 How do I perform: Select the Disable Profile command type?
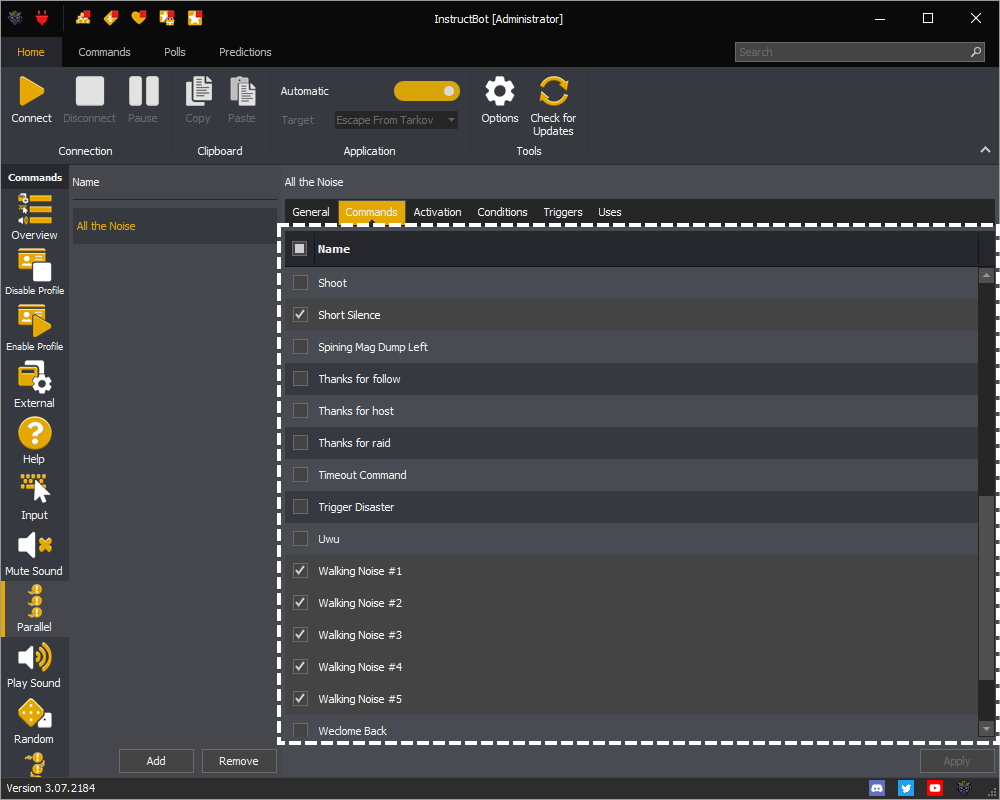34,272
